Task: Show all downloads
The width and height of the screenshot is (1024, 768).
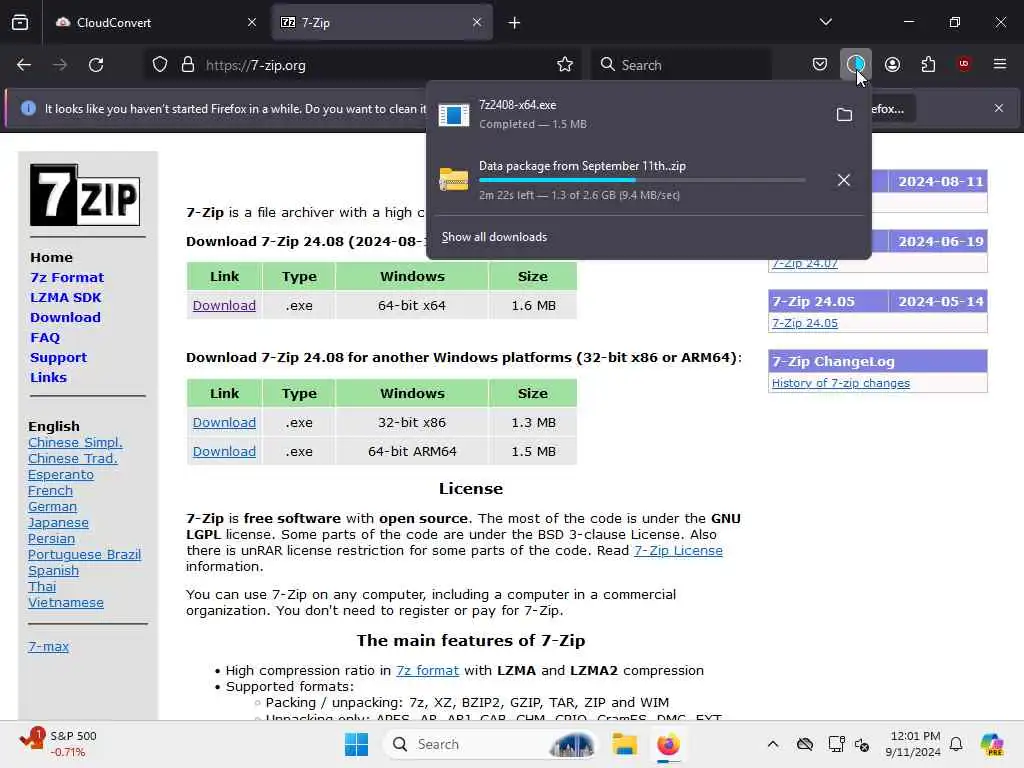Action: click(494, 237)
